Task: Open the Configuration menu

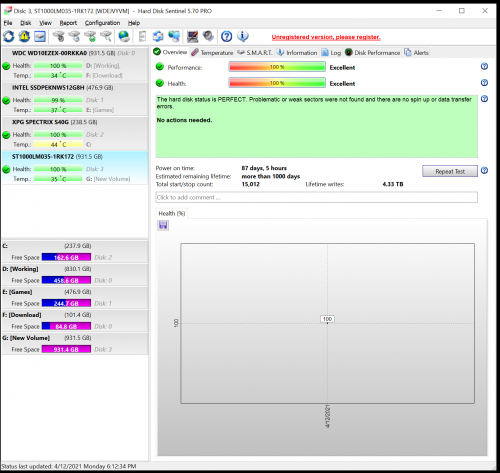Action: pyautogui.click(x=102, y=23)
